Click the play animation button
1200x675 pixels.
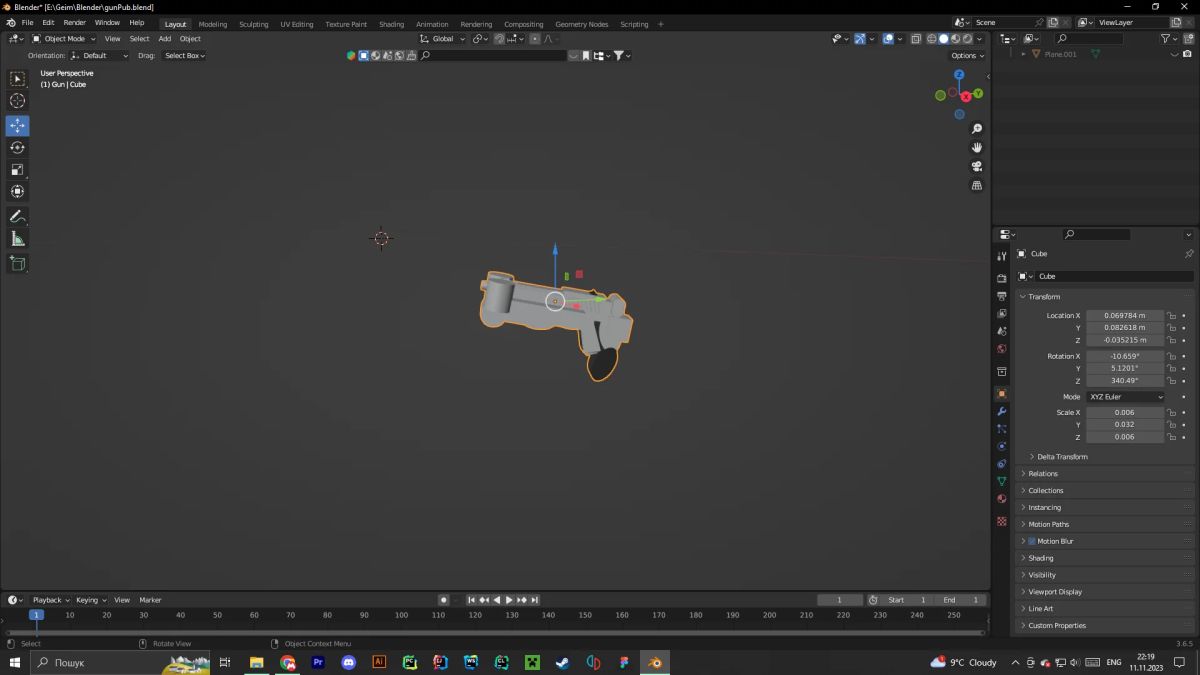509,600
